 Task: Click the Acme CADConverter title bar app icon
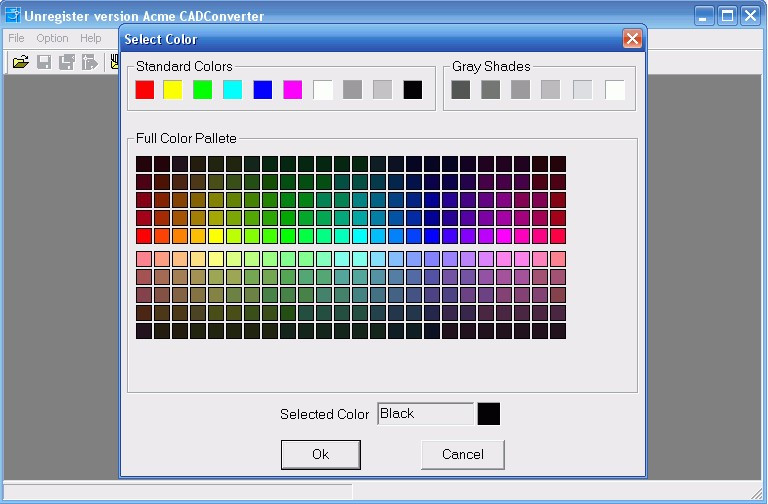point(13,15)
